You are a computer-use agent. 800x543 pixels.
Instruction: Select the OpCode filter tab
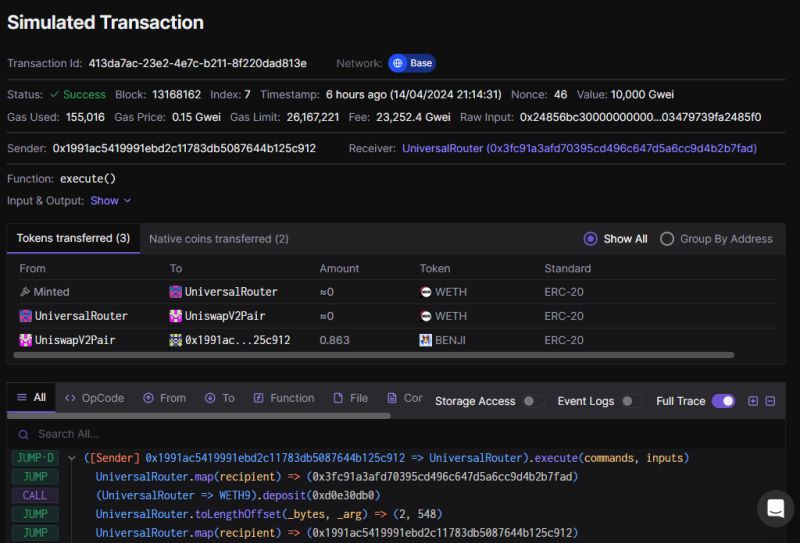94,398
